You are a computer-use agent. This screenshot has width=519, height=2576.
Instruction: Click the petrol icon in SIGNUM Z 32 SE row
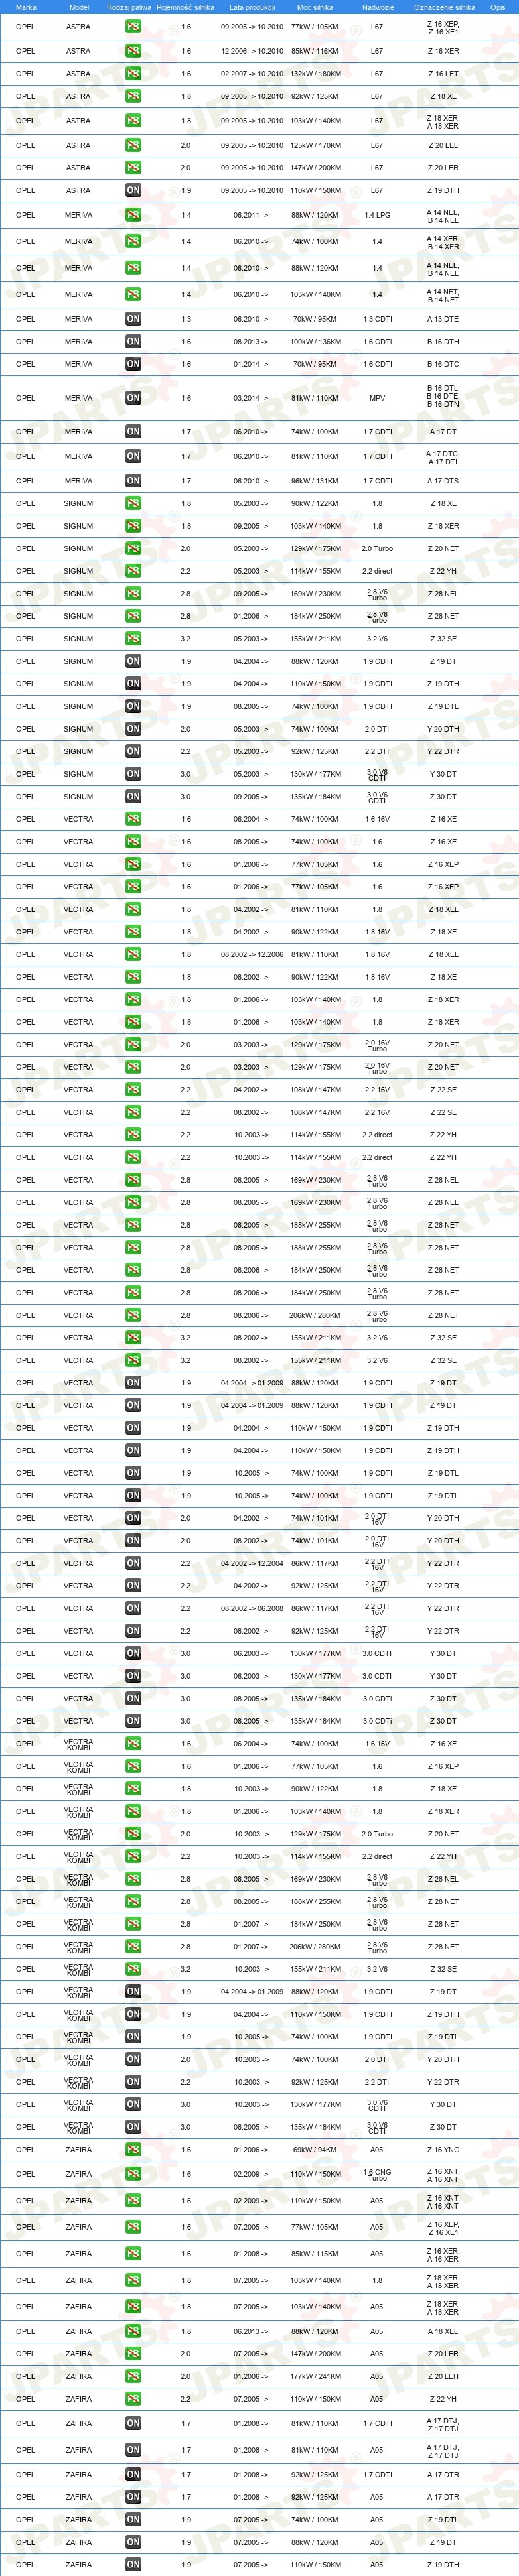tap(133, 639)
